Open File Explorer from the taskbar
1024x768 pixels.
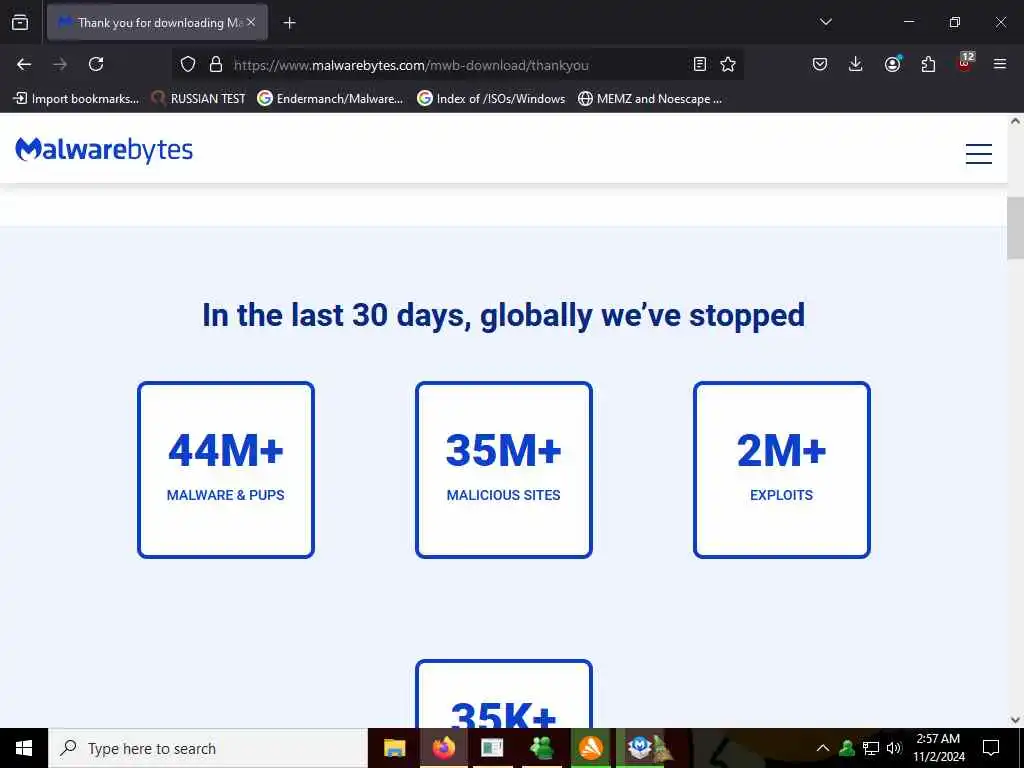394,748
